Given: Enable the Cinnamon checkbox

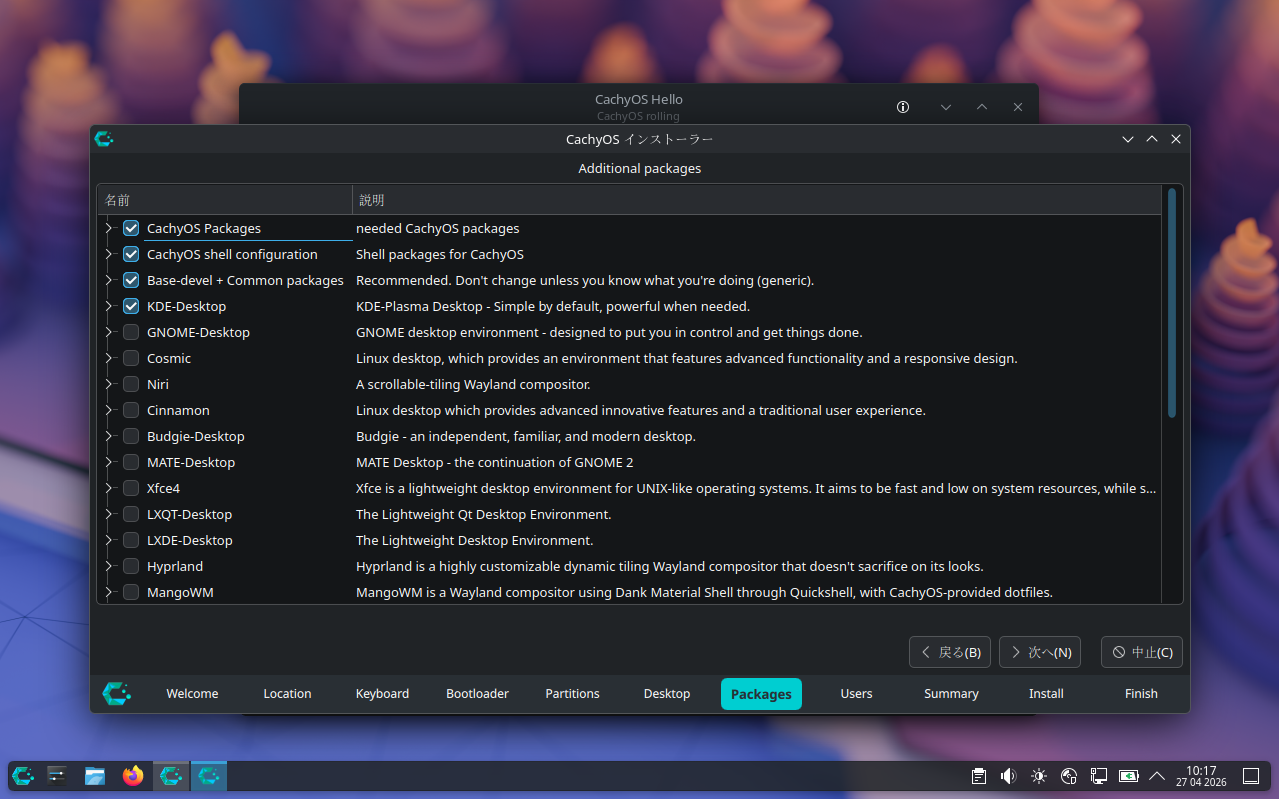Looking at the screenshot, I should (131, 410).
